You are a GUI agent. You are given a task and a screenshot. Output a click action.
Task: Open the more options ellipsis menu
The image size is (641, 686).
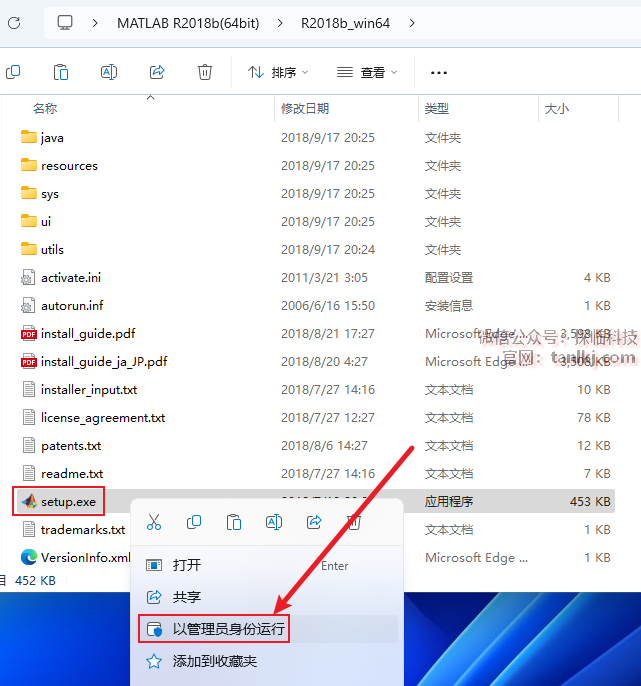click(439, 73)
